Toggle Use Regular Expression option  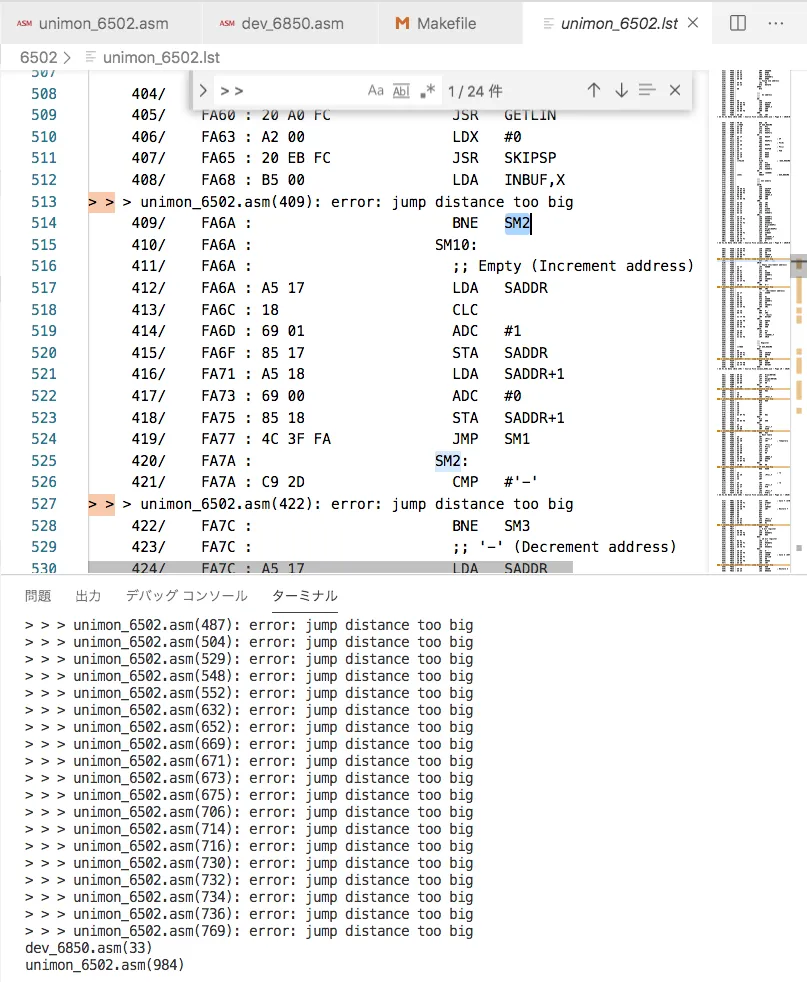pos(428,91)
